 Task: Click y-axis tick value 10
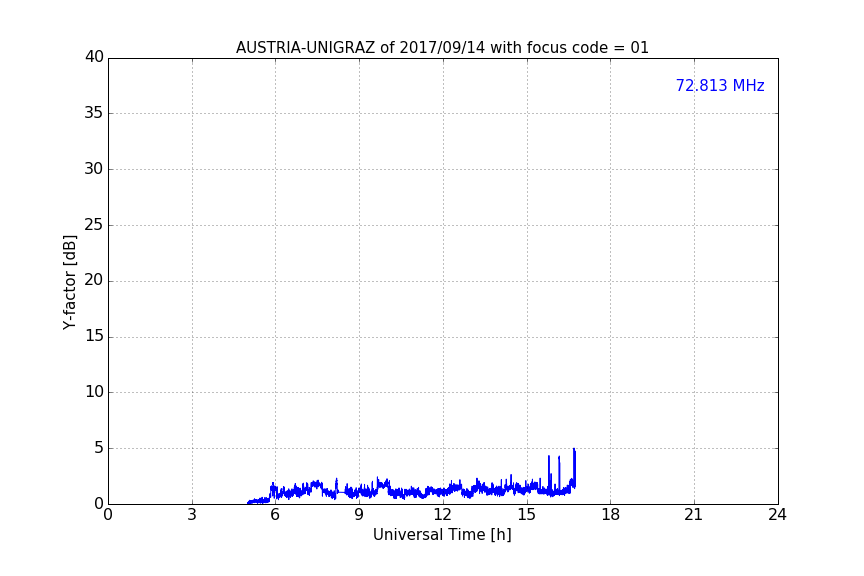(94, 392)
